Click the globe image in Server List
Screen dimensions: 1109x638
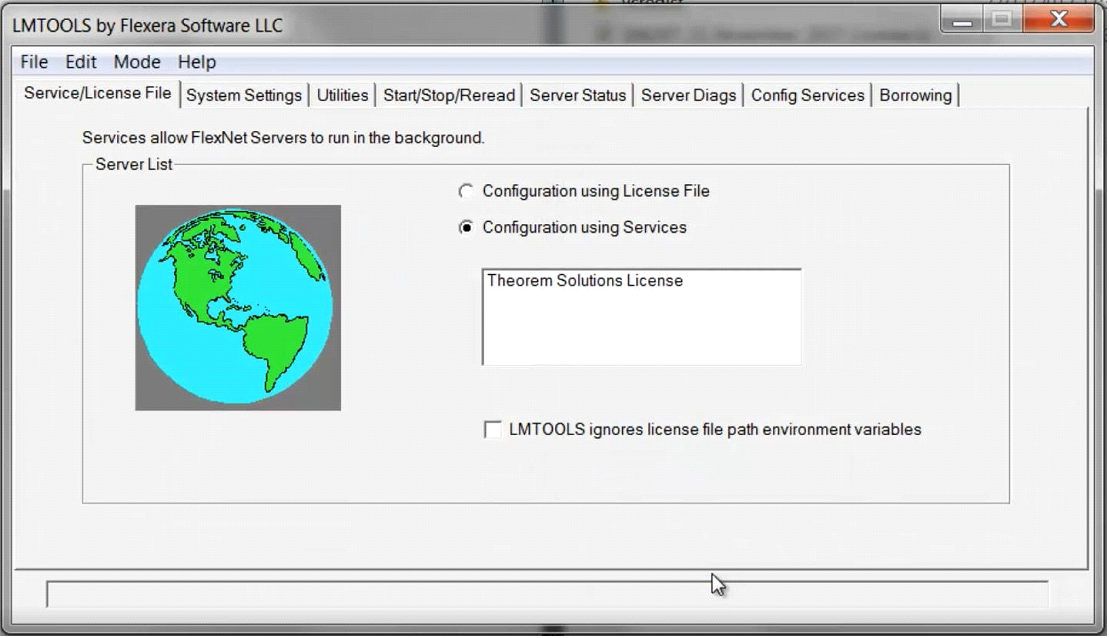click(238, 307)
